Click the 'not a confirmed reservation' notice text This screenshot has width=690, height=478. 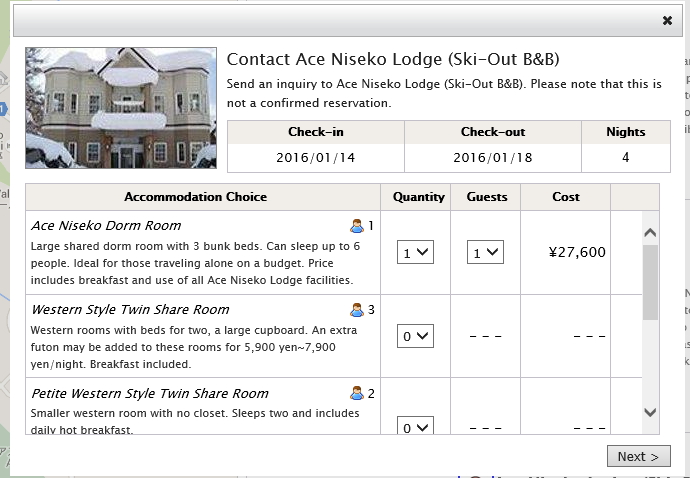309,103
